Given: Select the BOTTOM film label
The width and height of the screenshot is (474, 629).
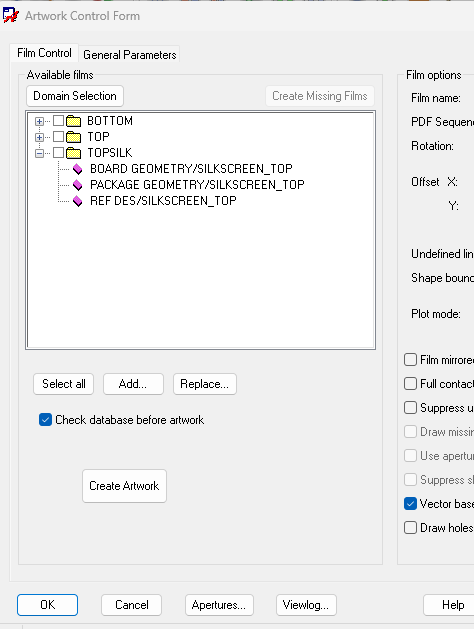Looking at the screenshot, I should tap(110, 121).
